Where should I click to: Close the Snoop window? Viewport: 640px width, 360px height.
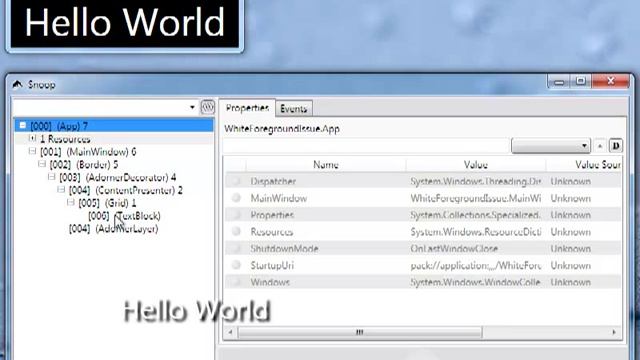tap(611, 81)
